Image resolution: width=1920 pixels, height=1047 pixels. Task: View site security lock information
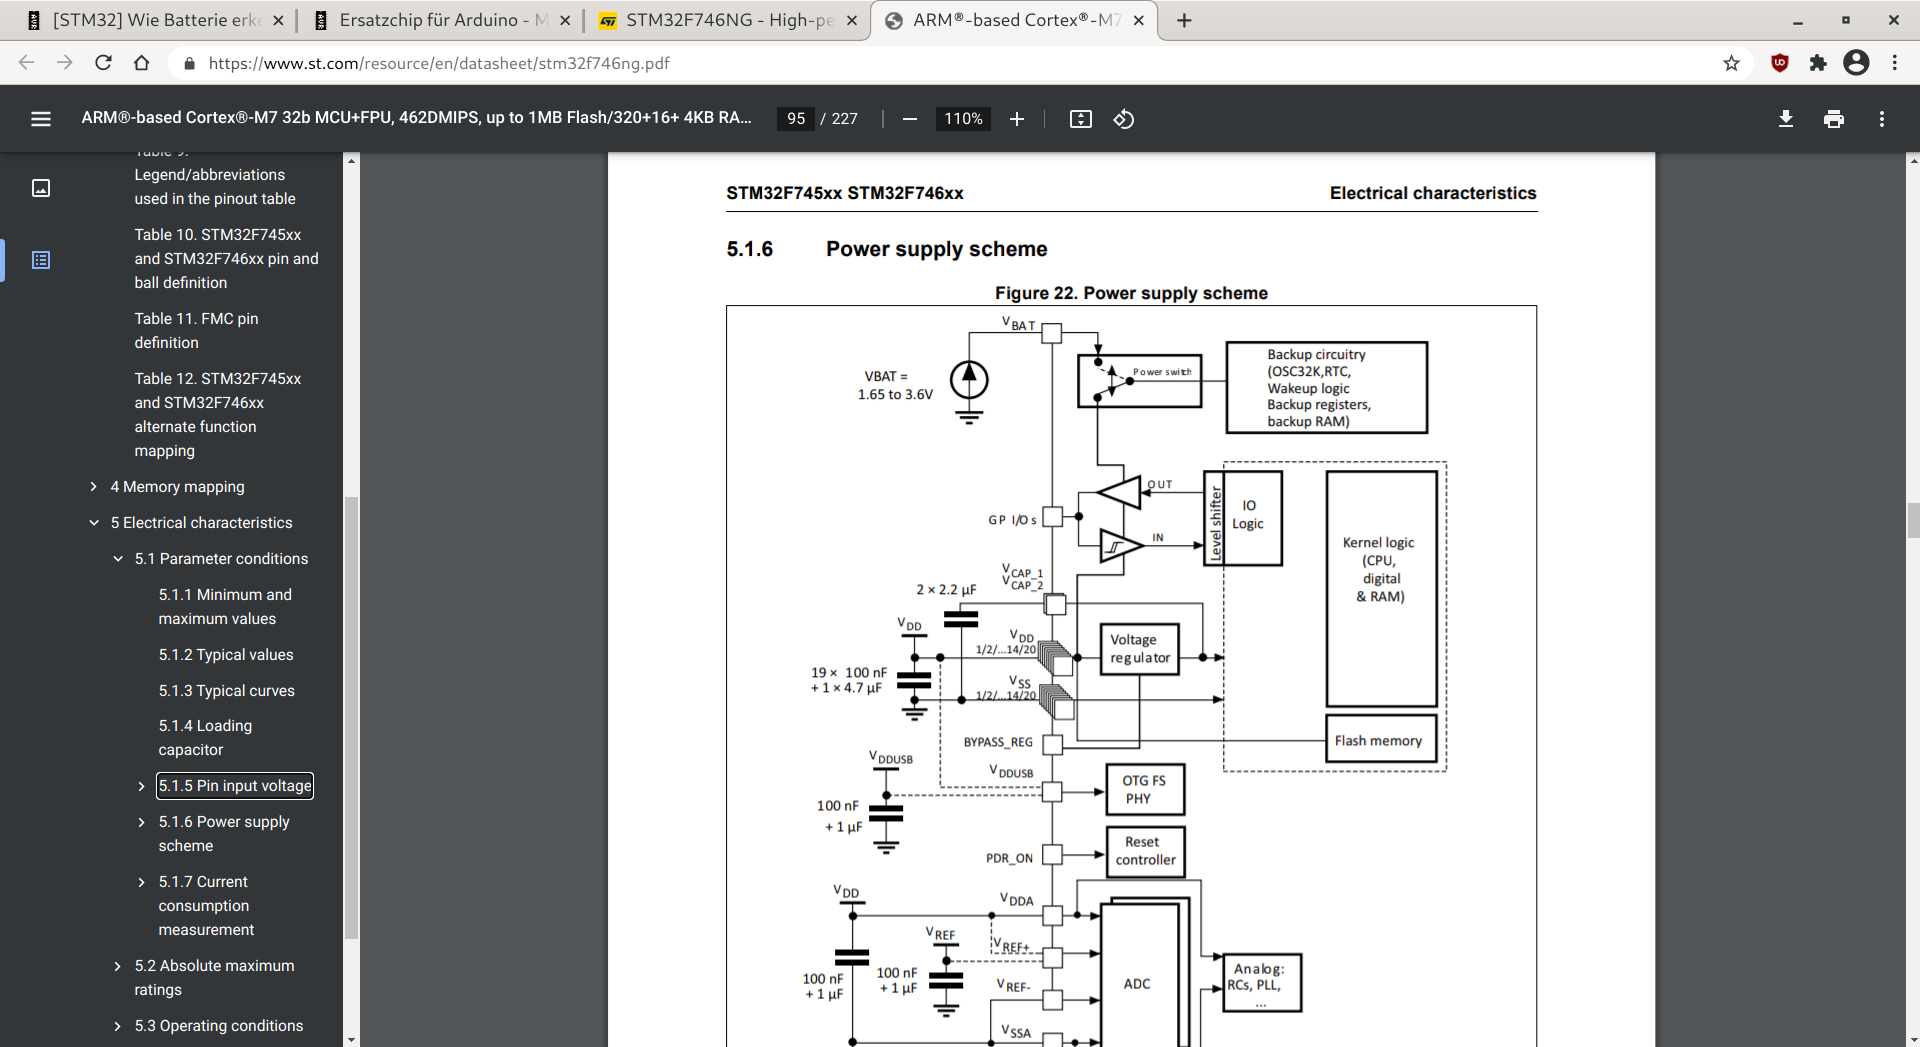(x=189, y=63)
